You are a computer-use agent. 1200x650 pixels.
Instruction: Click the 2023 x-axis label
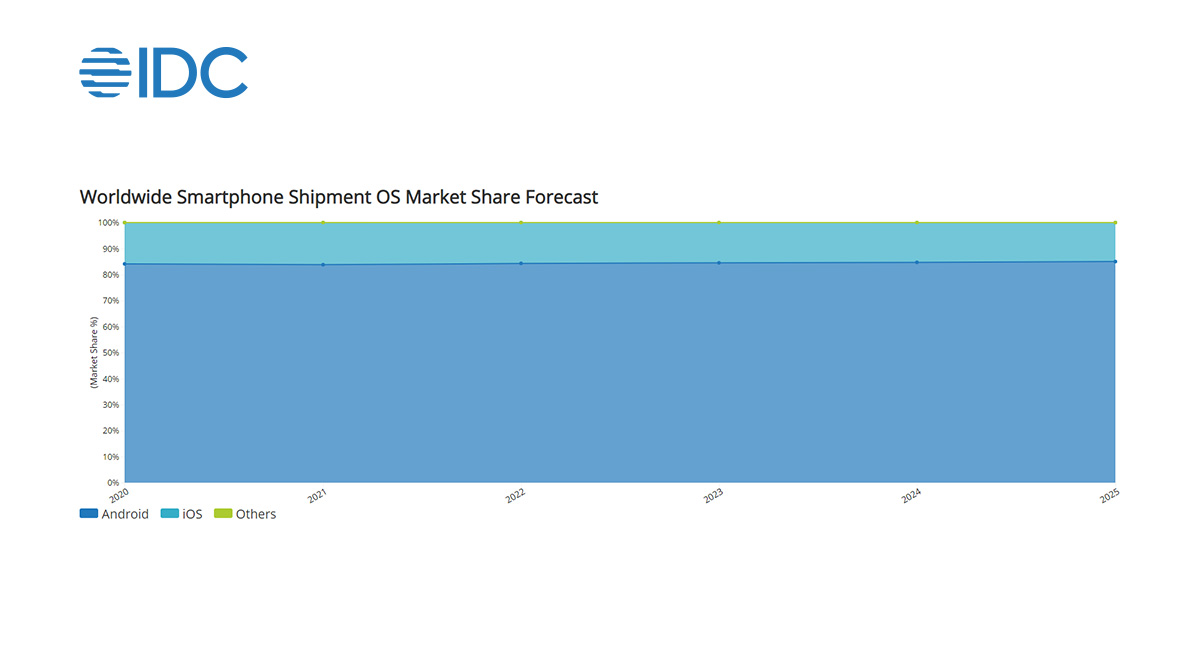click(713, 495)
